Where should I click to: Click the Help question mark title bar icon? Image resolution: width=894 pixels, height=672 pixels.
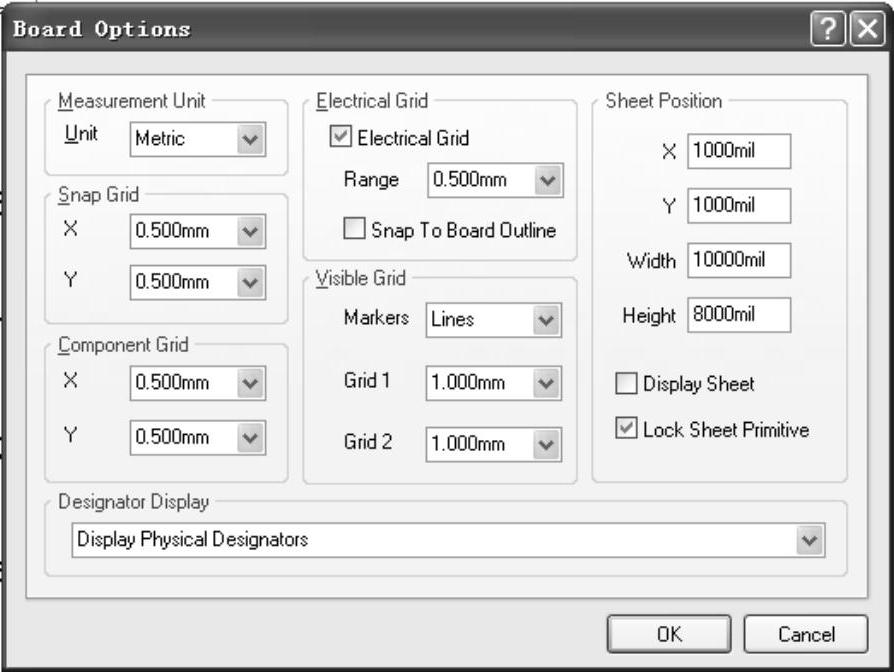point(828,28)
